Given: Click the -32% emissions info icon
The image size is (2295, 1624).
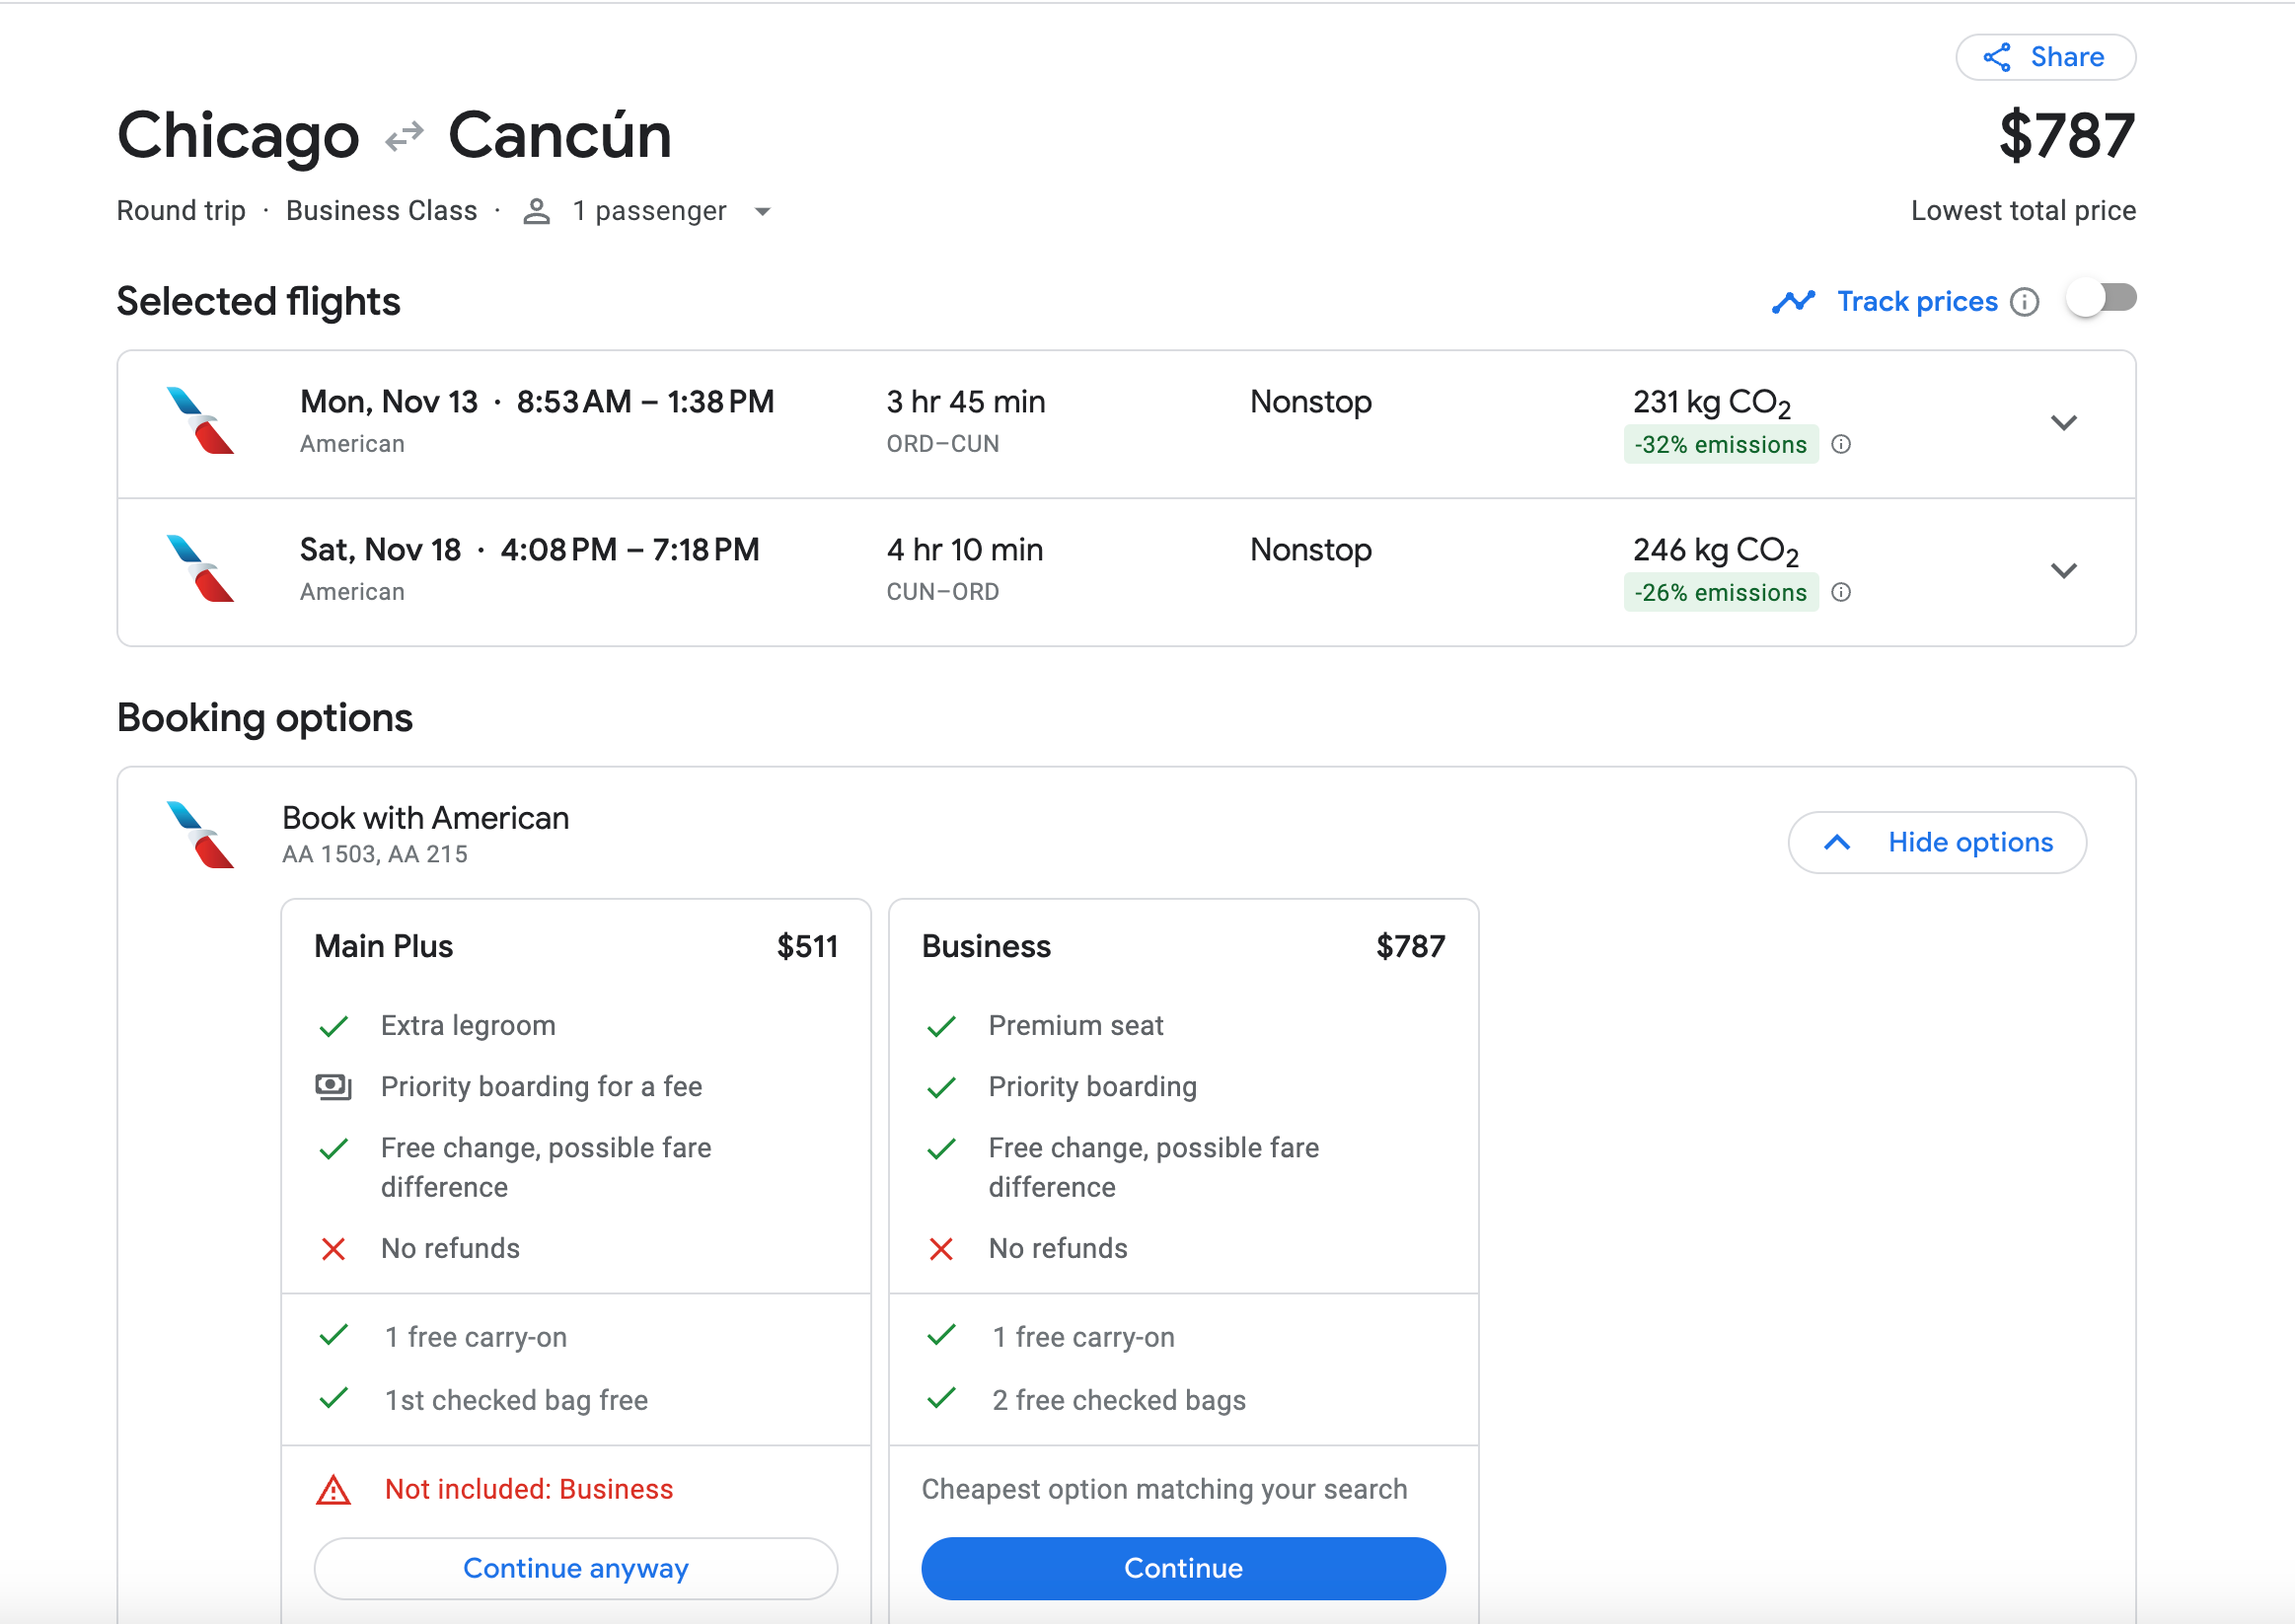Looking at the screenshot, I should [x=1840, y=445].
